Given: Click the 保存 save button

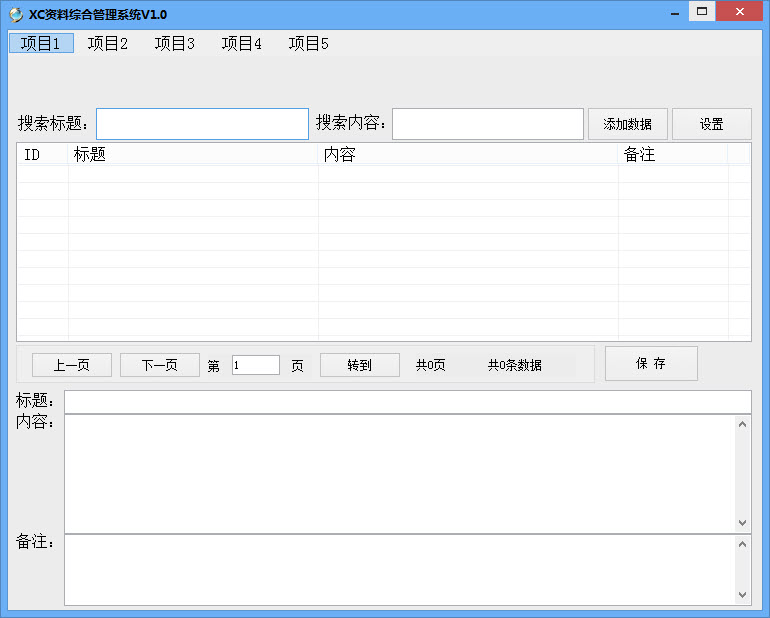Looking at the screenshot, I should coord(651,364).
